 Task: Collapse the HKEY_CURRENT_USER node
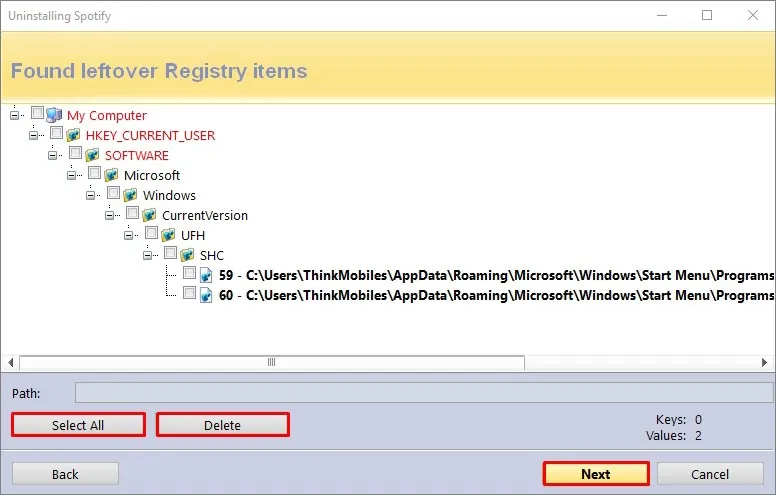coord(33,135)
